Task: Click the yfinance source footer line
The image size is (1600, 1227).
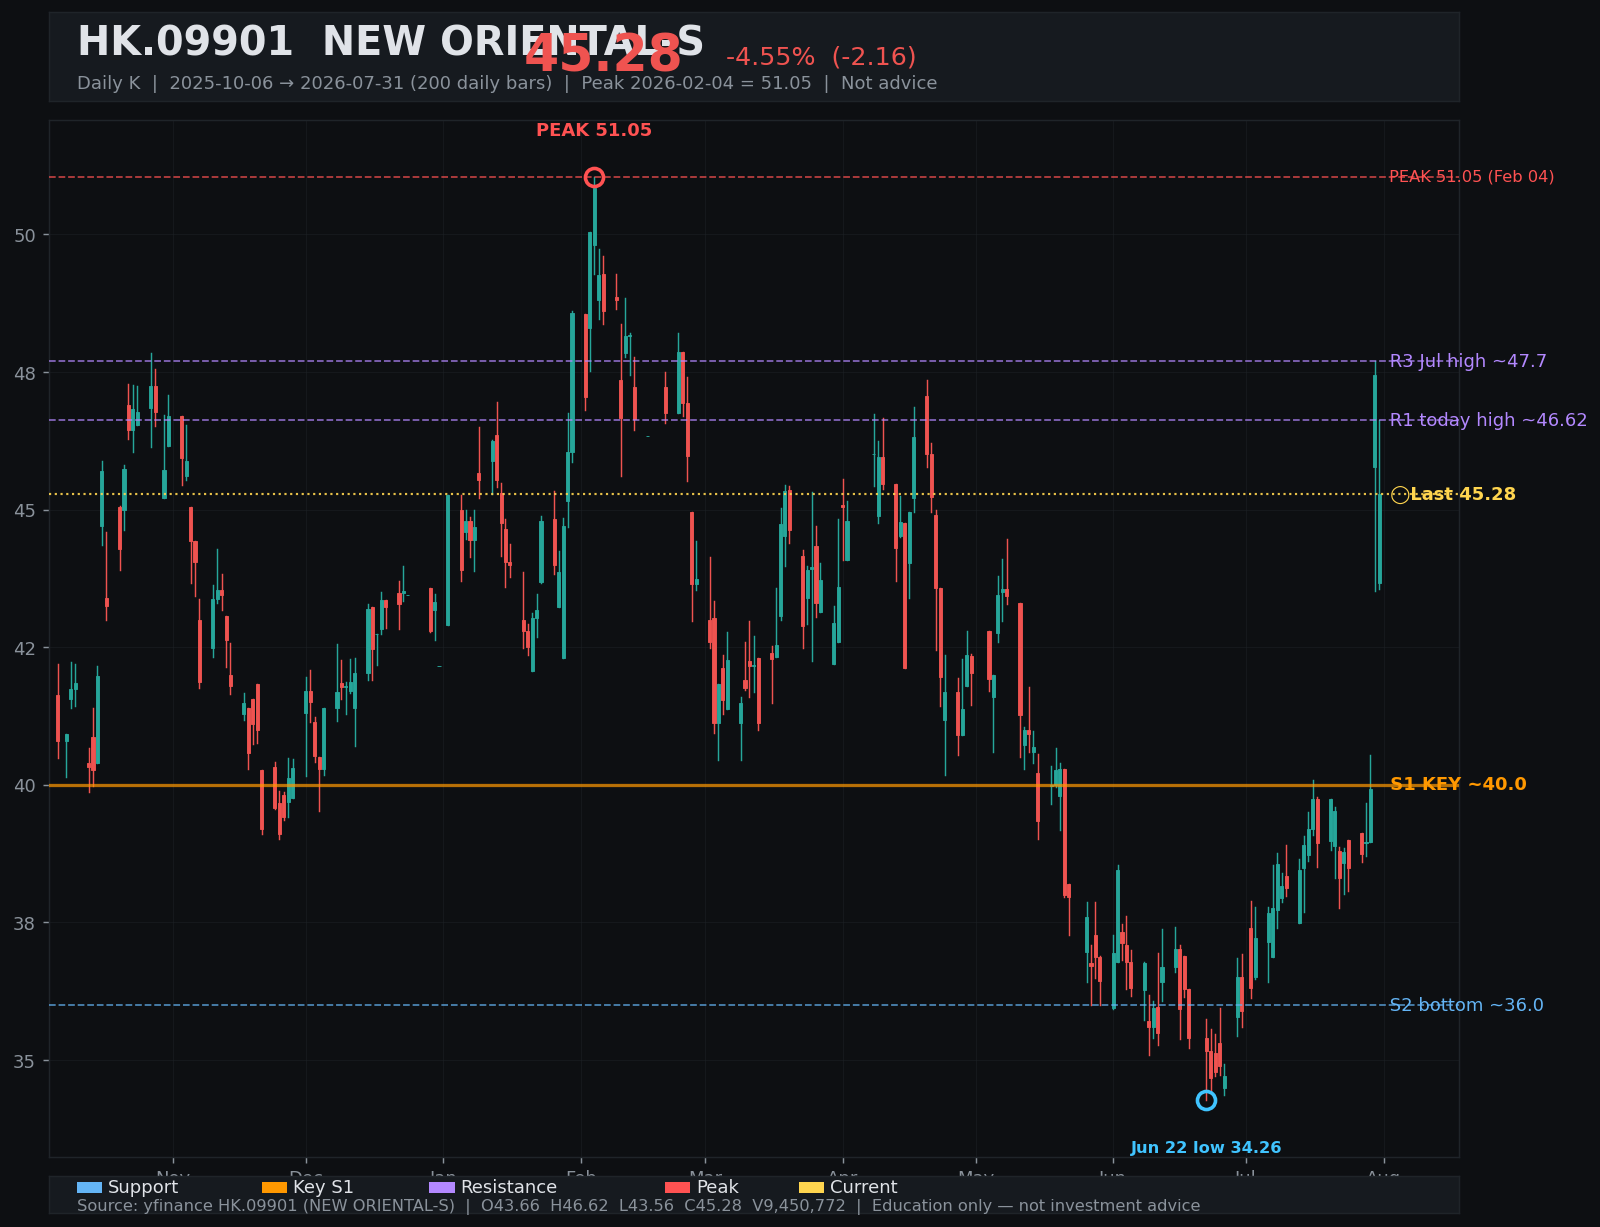Action: tap(638, 1206)
